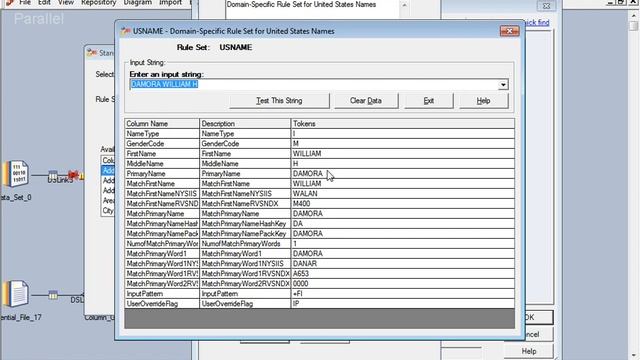Click the quick find link
The image size is (640, 360).
[537, 22]
